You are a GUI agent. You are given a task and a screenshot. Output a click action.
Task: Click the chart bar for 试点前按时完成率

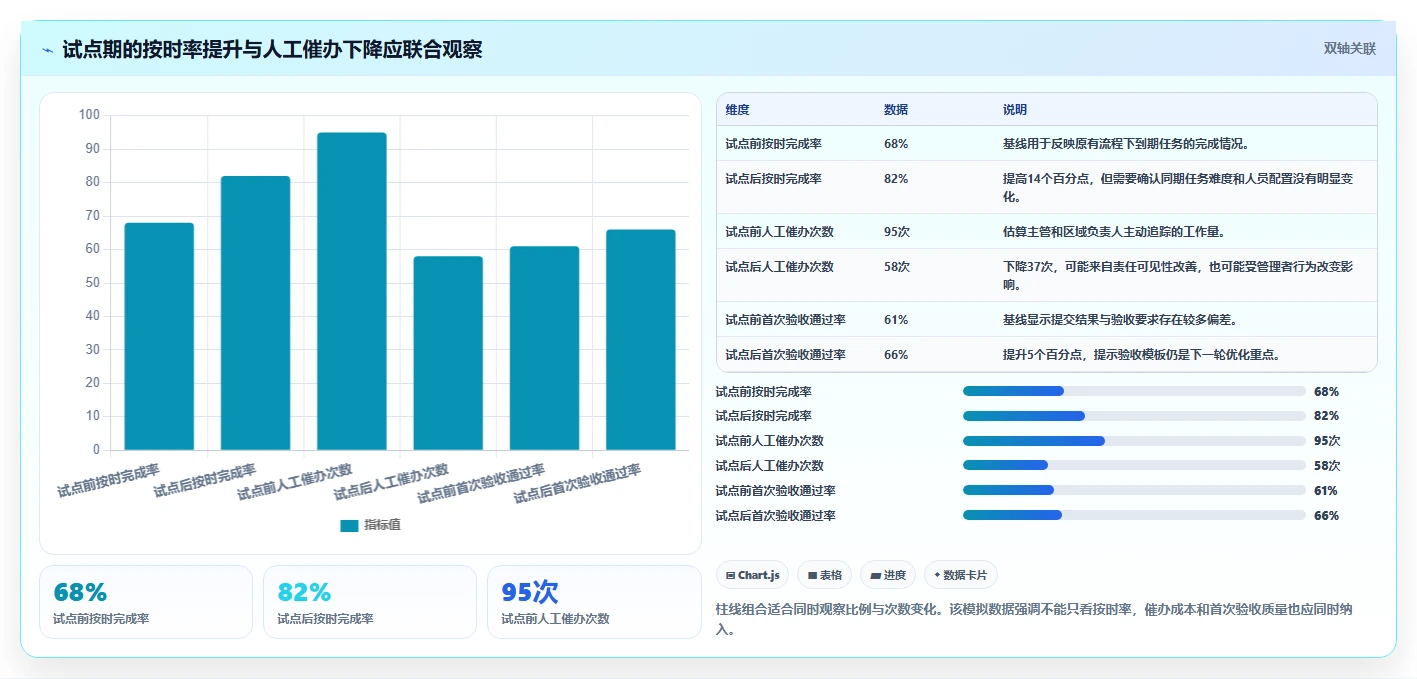click(159, 336)
